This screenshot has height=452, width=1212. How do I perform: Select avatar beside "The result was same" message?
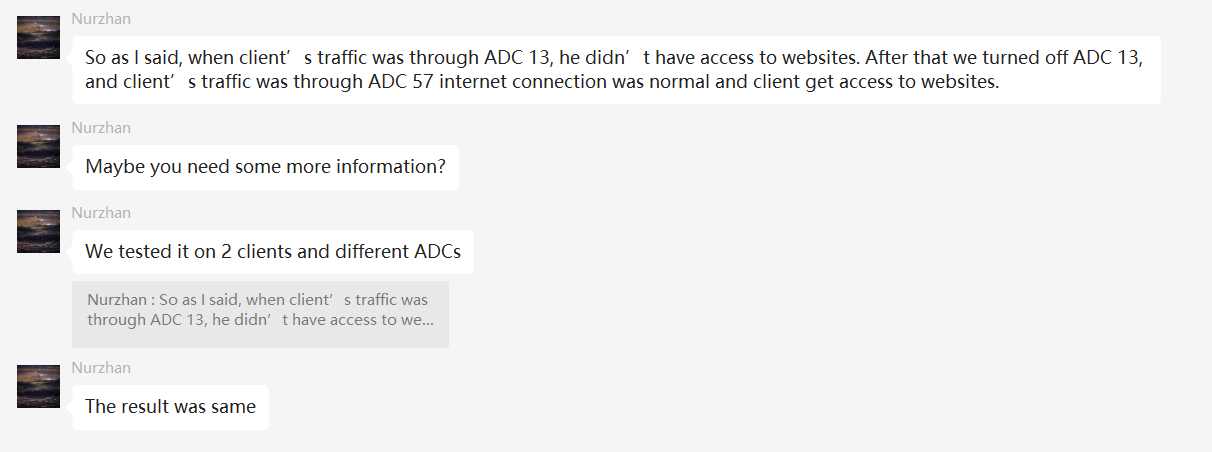[38, 387]
